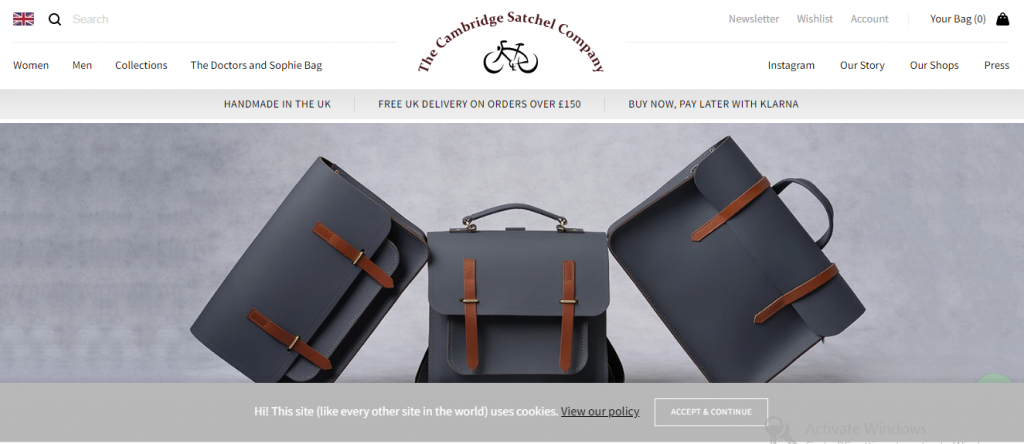Open the Our Story page
This screenshot has width=1024, height=444.
click(862, 65)
